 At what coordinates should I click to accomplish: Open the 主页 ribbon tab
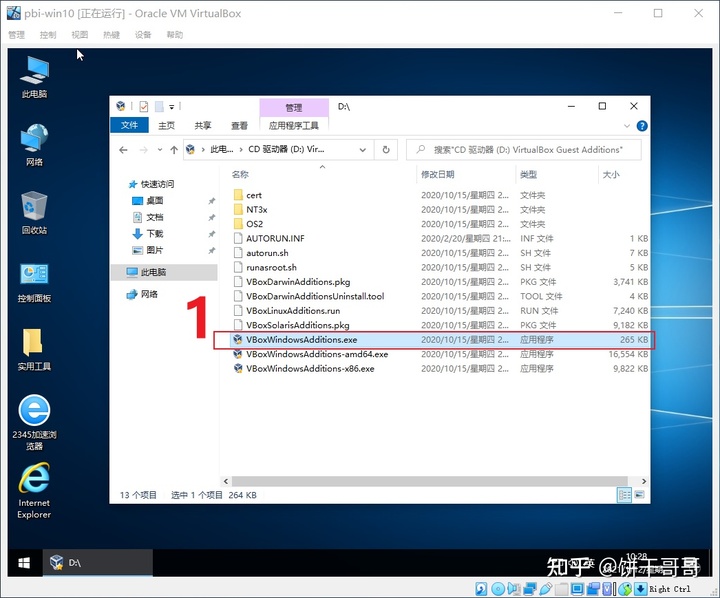pyautogui.click(x=166, y=125)
